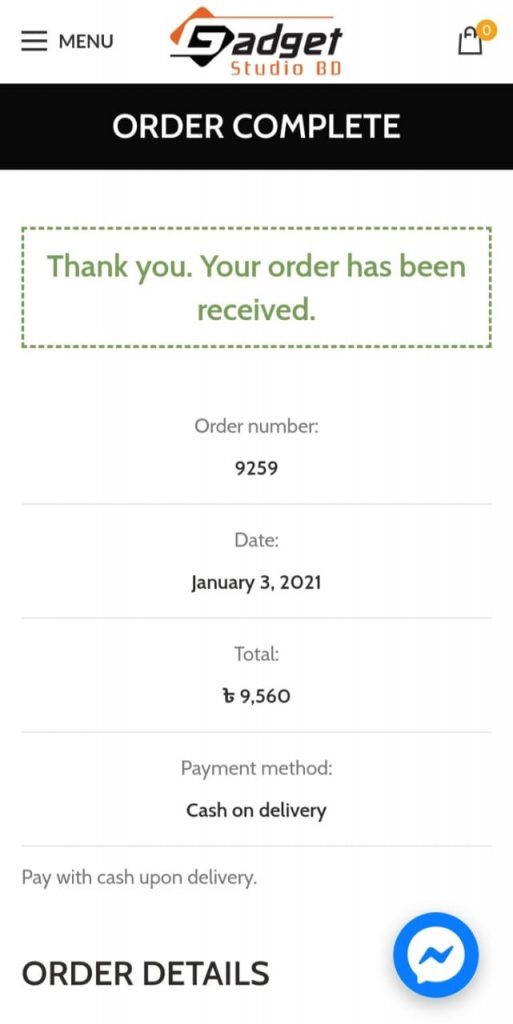
Task: Click the Date label
Action: pyautogui.click(x=256, y=540)
